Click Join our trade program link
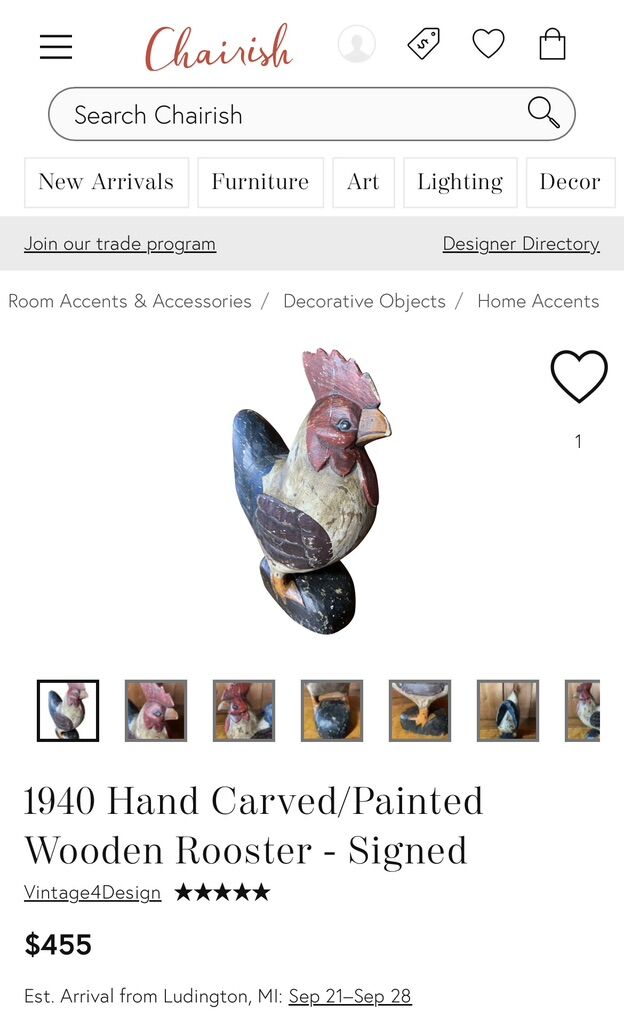Screen dimensions: 624x1020 coord(120,244)
